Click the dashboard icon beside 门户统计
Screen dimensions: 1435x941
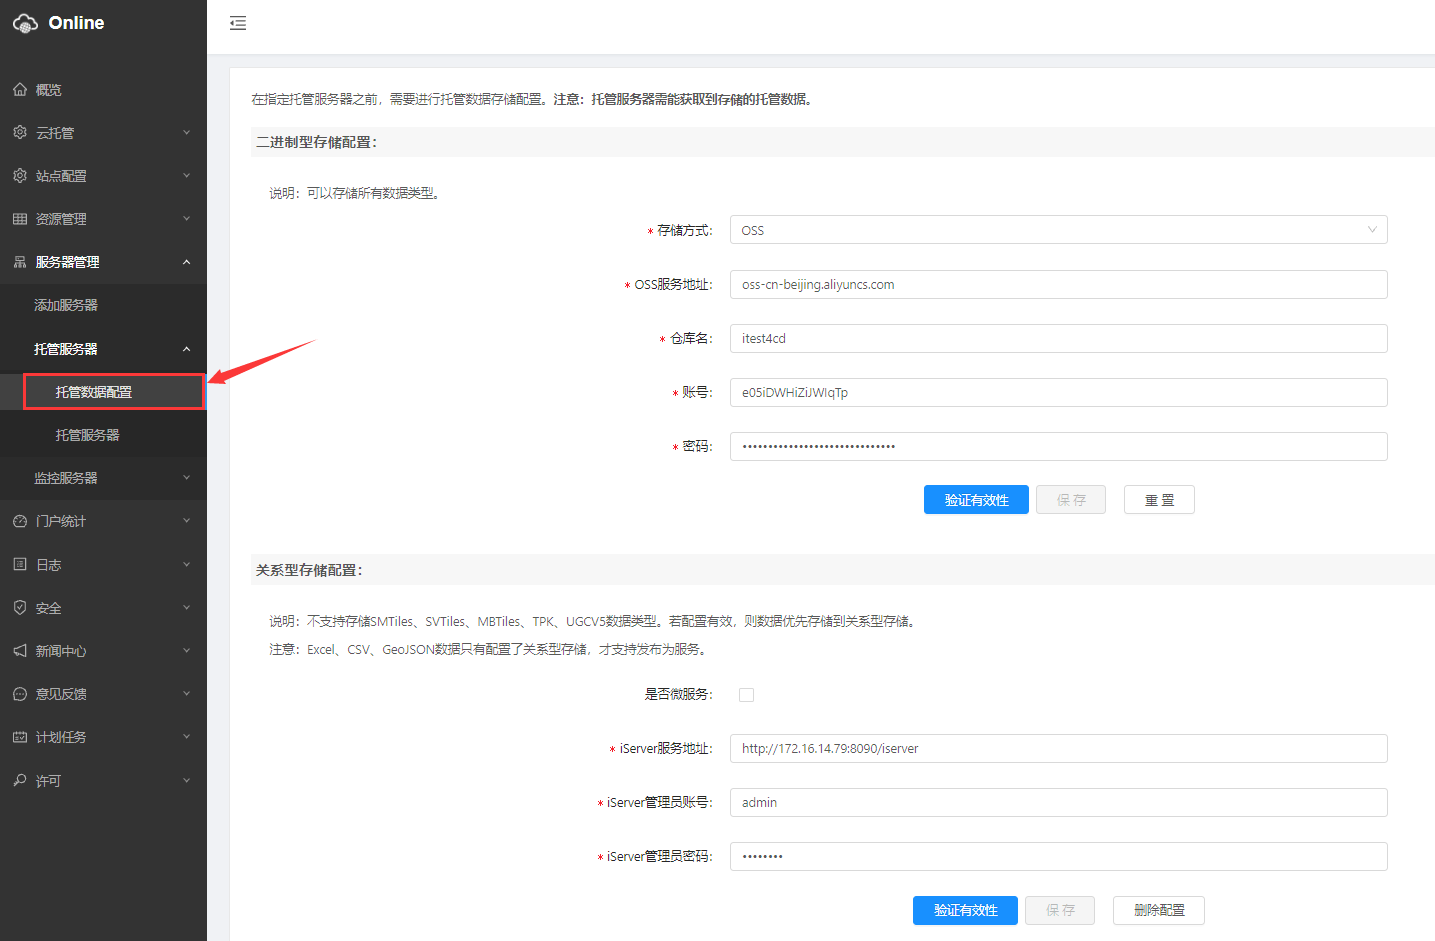tap(20, 521)
